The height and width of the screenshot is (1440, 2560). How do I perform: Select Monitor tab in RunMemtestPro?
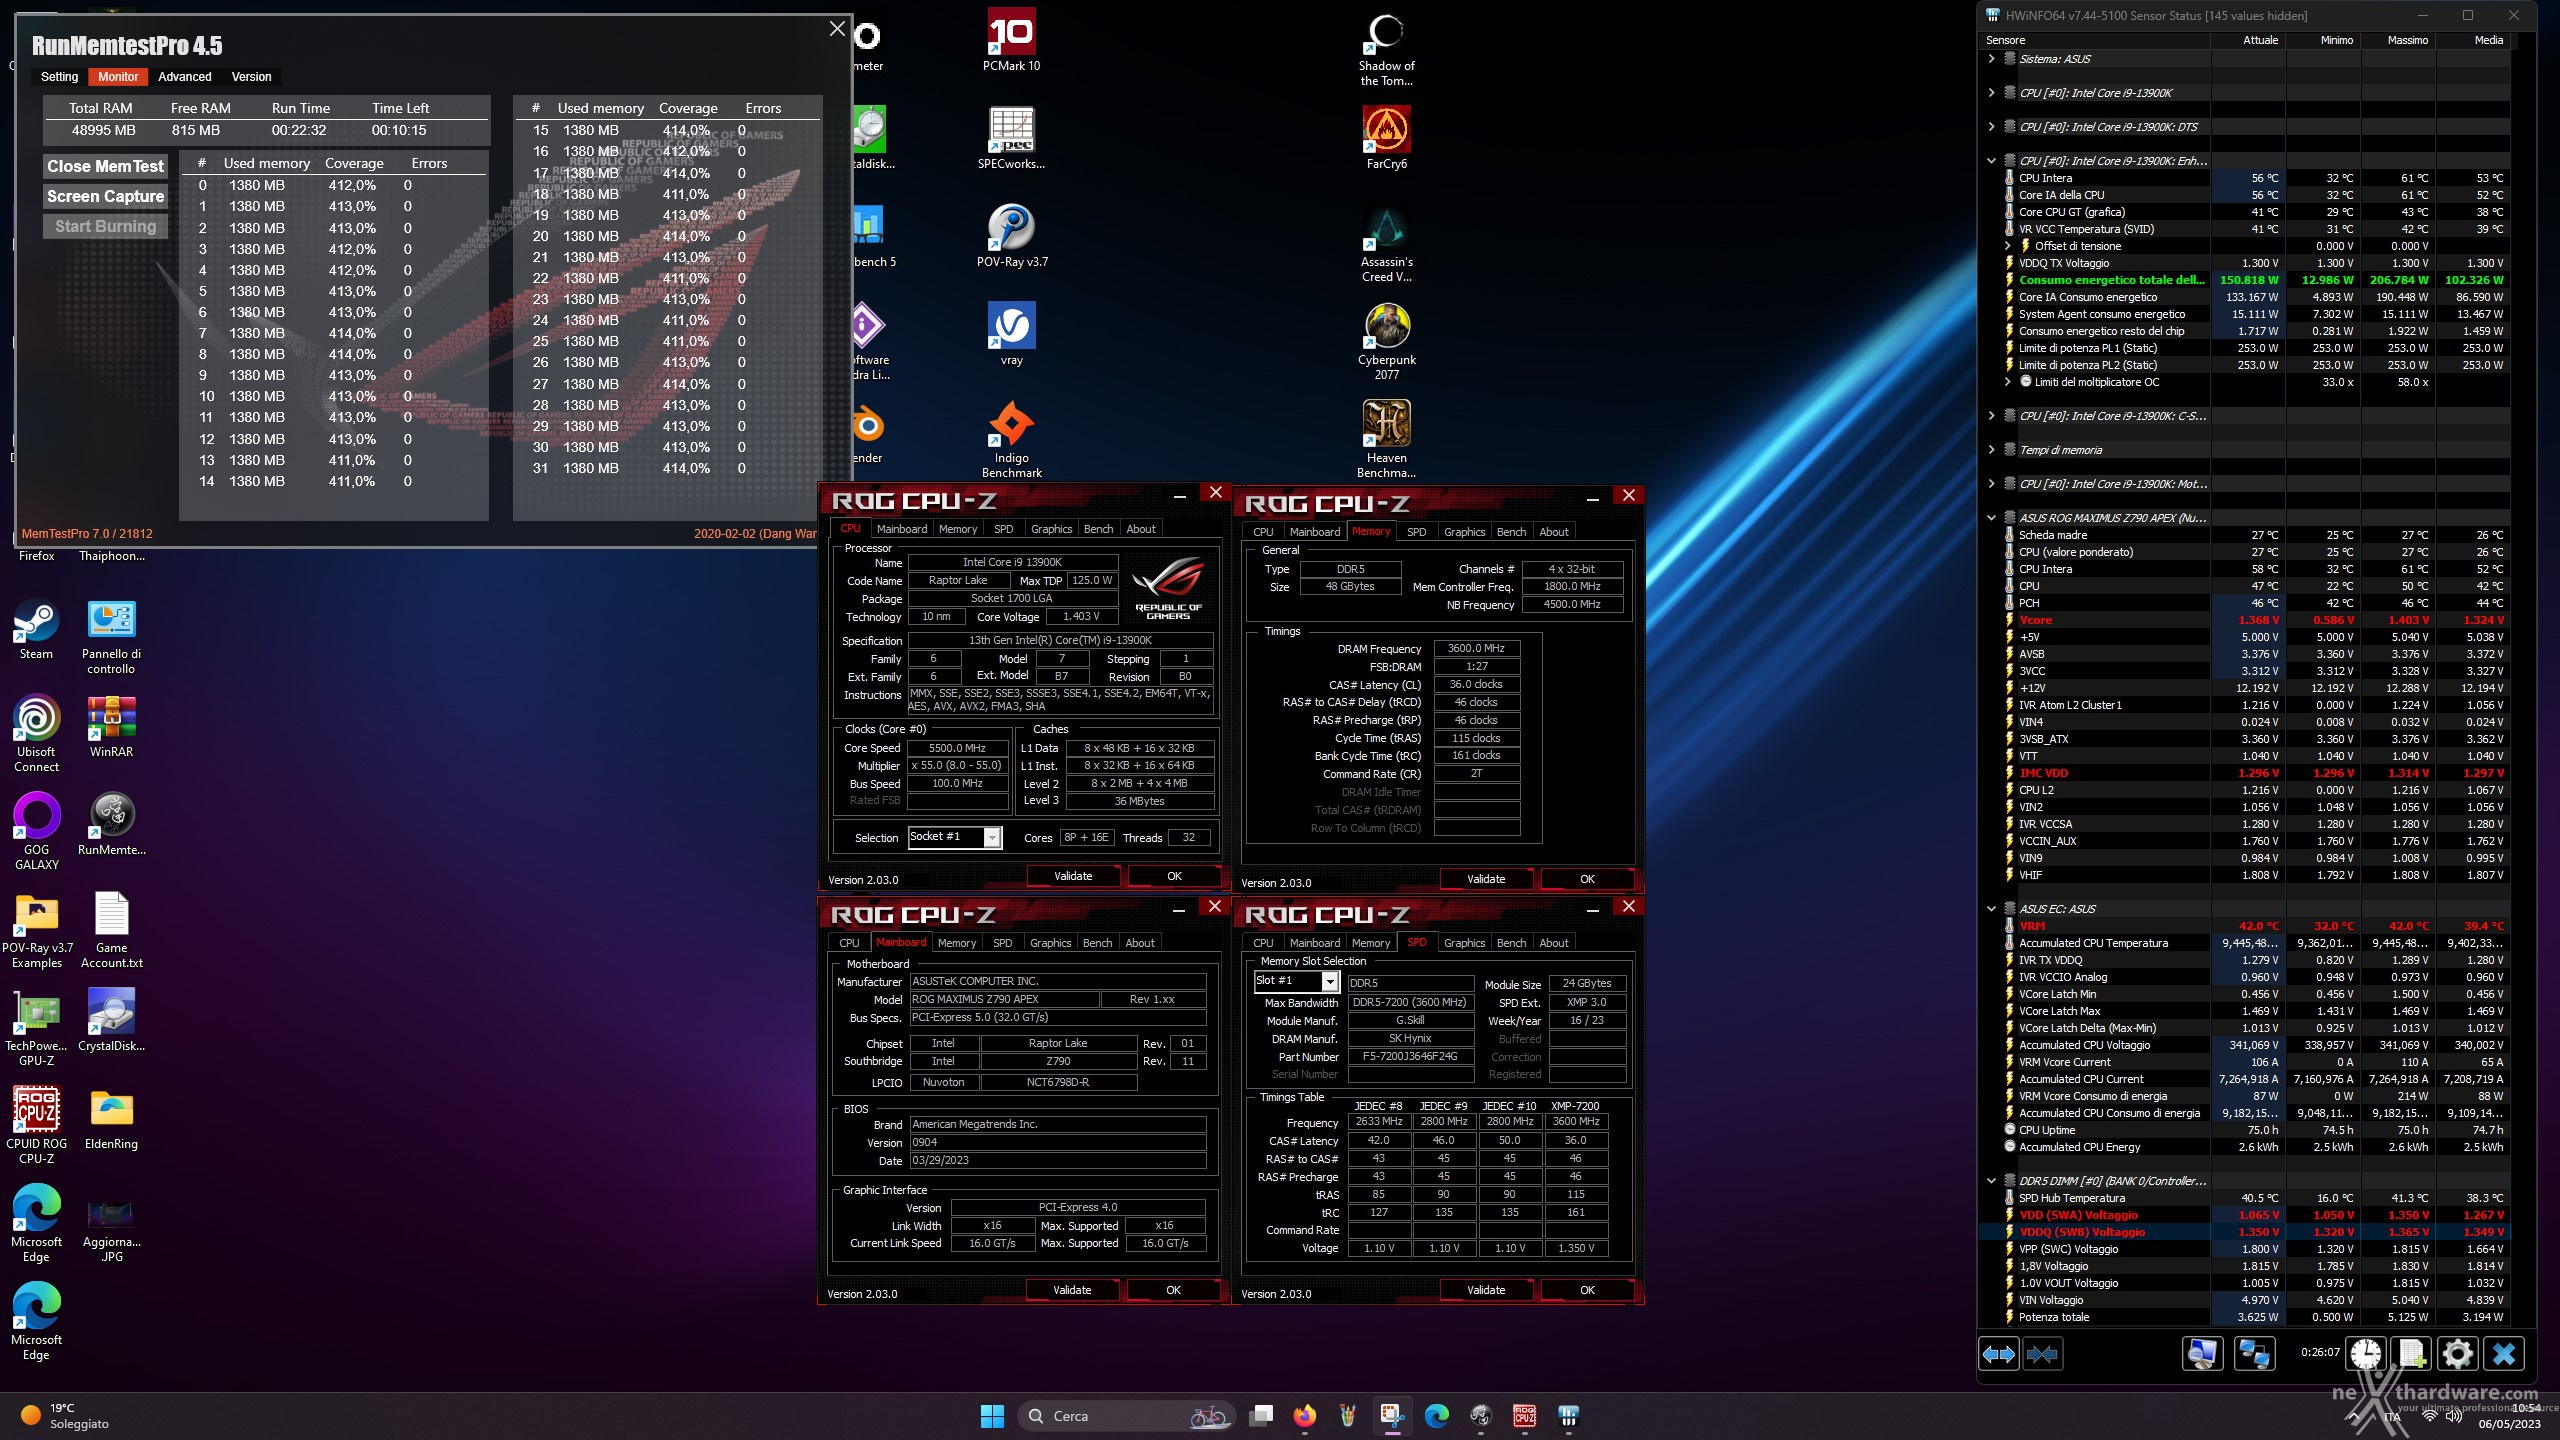(118, 77)
